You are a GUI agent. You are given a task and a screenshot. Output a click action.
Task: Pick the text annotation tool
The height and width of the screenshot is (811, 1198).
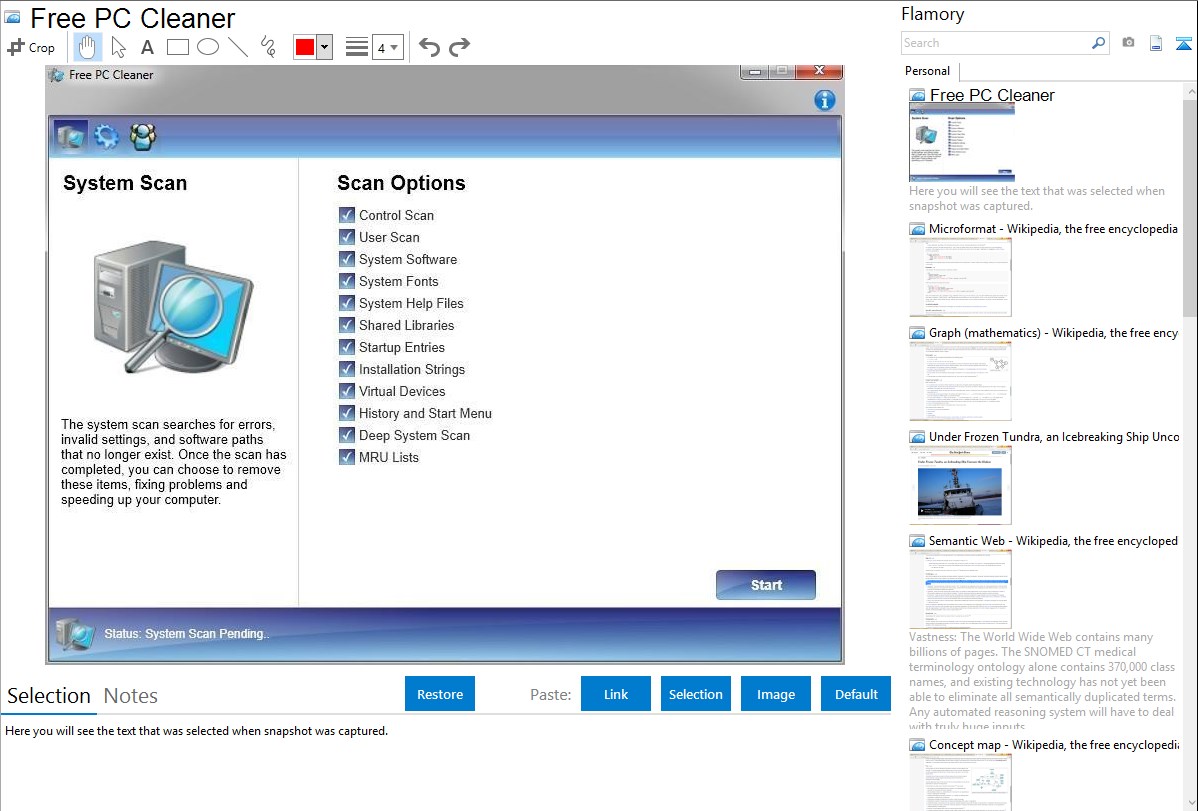pos(147,47)
